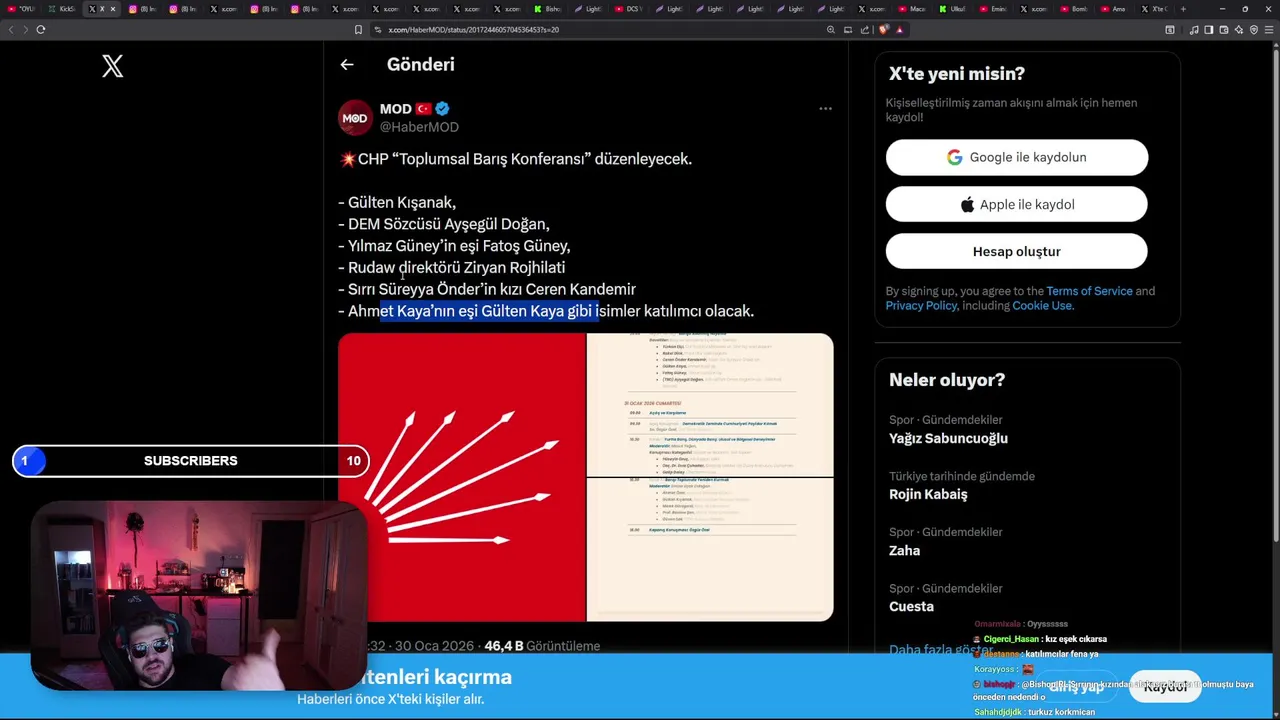Reload the page with the refresh icon
Screen dimensions: 1280x720
(41, 29)
